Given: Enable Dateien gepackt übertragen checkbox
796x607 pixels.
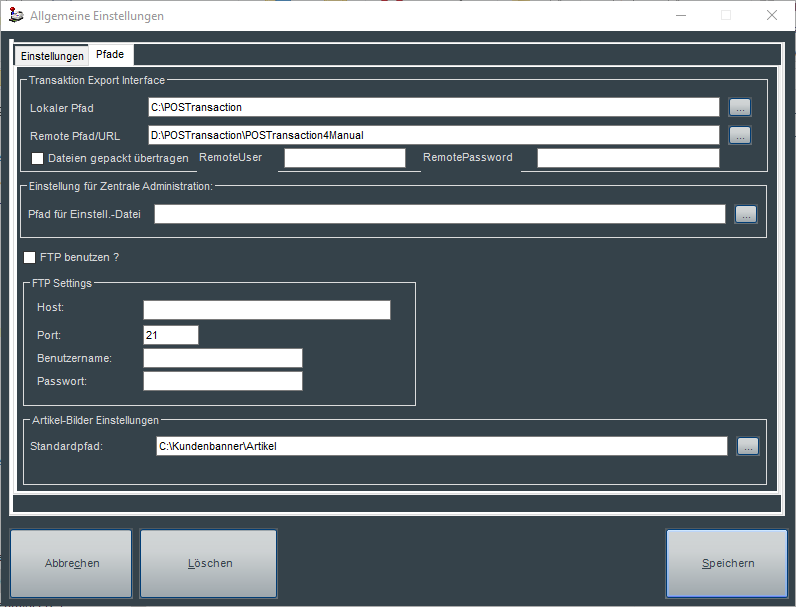Looking at the screenshot, I should click(x=38, y=158).
